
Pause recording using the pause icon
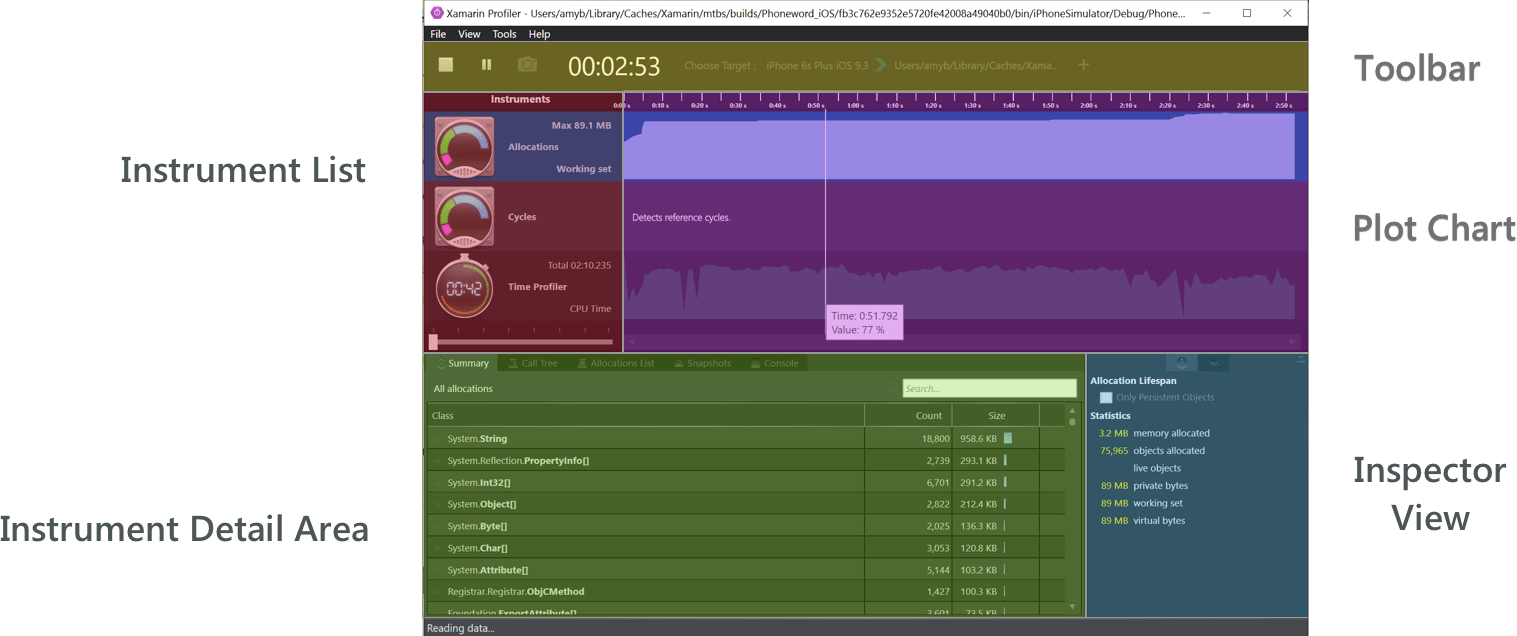click(x=486, y=64)
